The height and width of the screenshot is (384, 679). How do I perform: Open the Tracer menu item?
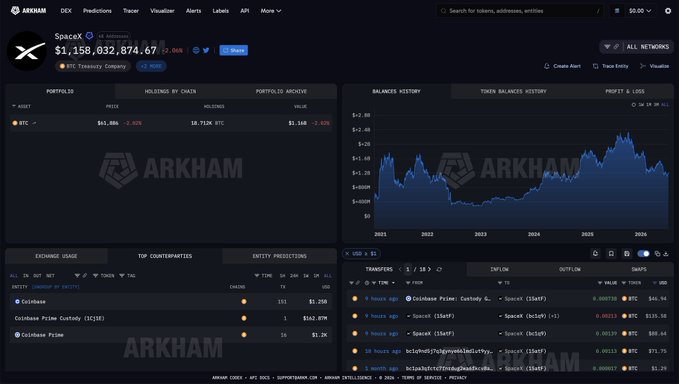tap(131, 11)
